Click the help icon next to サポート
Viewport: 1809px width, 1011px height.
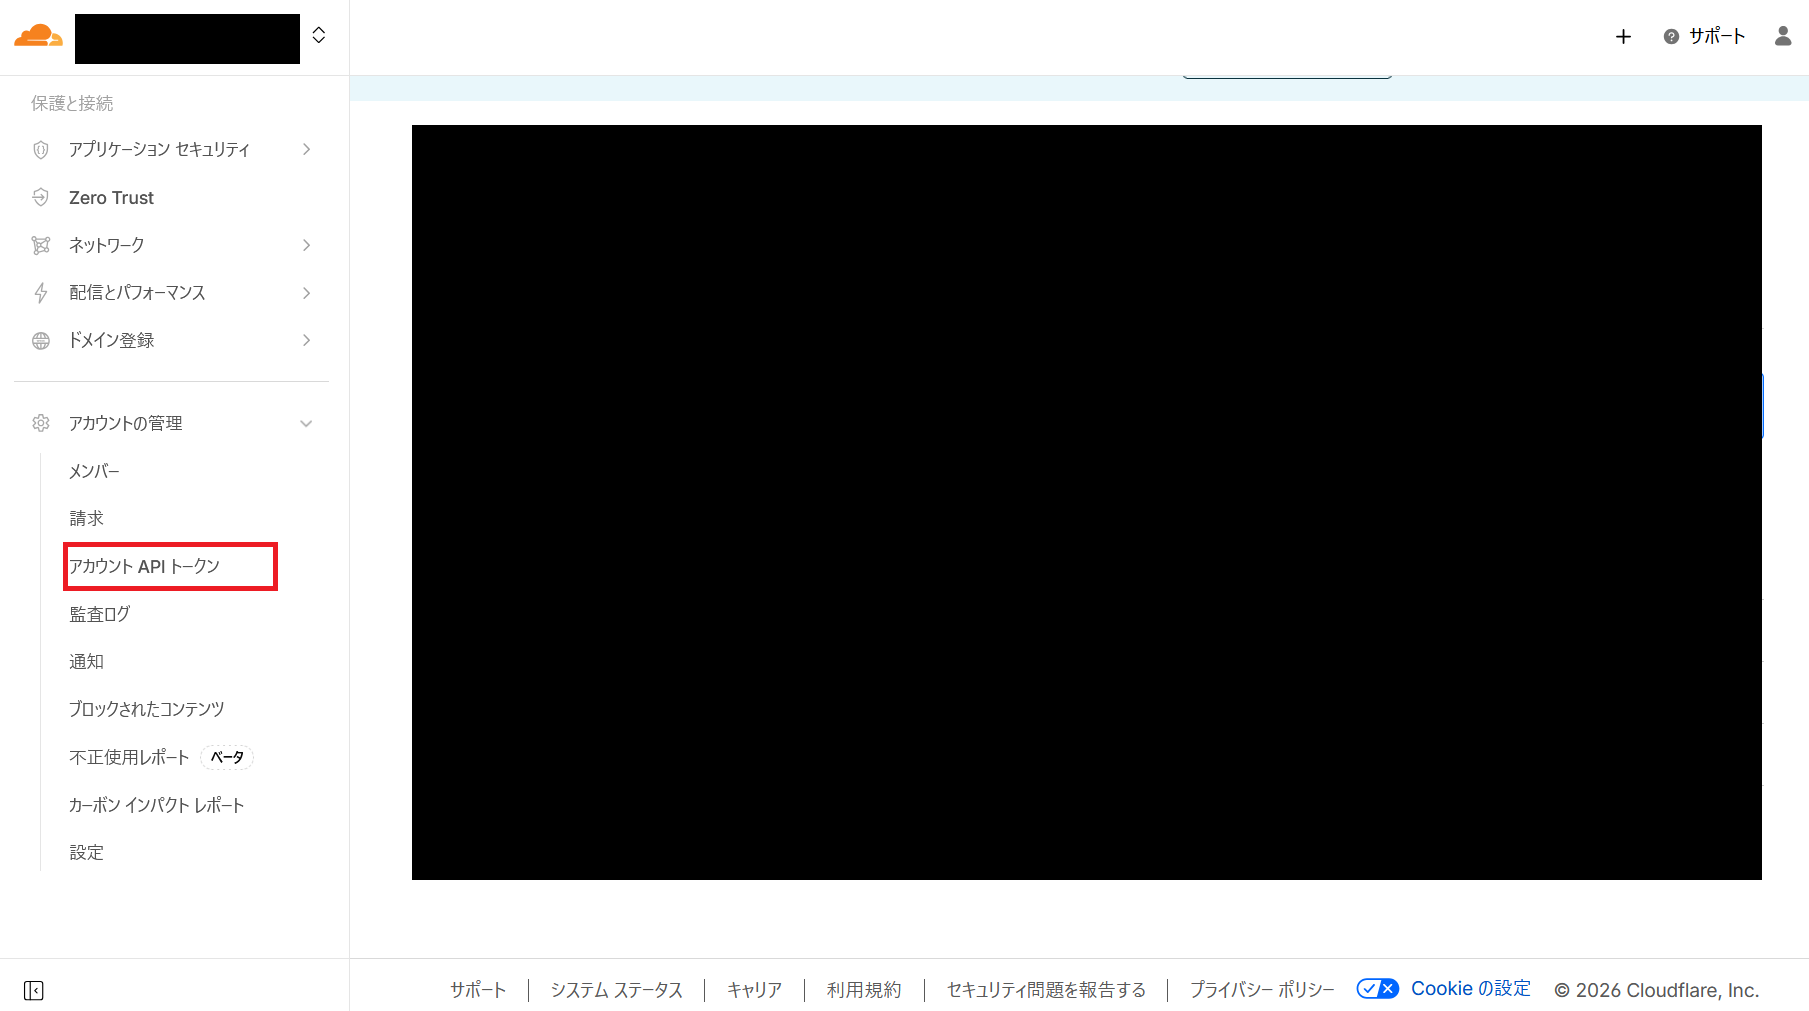[x=1671, y=36]
